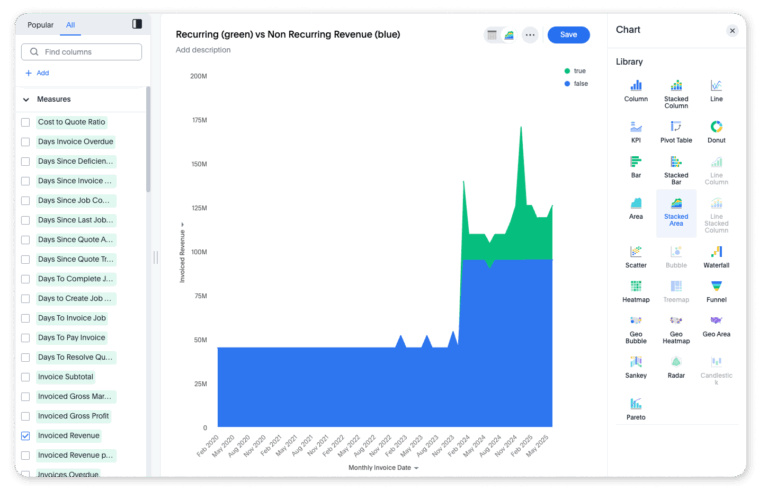This screenshot has width=768, height=499.
Task: Select the Sankey chart icon
Action: pos(635,362)
